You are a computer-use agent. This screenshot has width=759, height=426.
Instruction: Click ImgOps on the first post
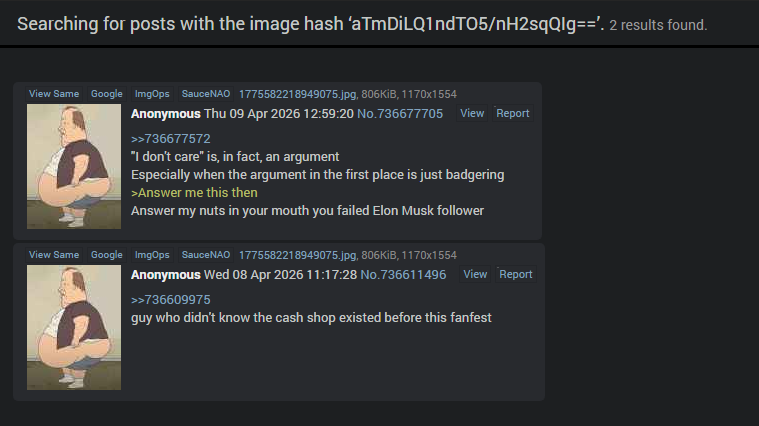152,94
